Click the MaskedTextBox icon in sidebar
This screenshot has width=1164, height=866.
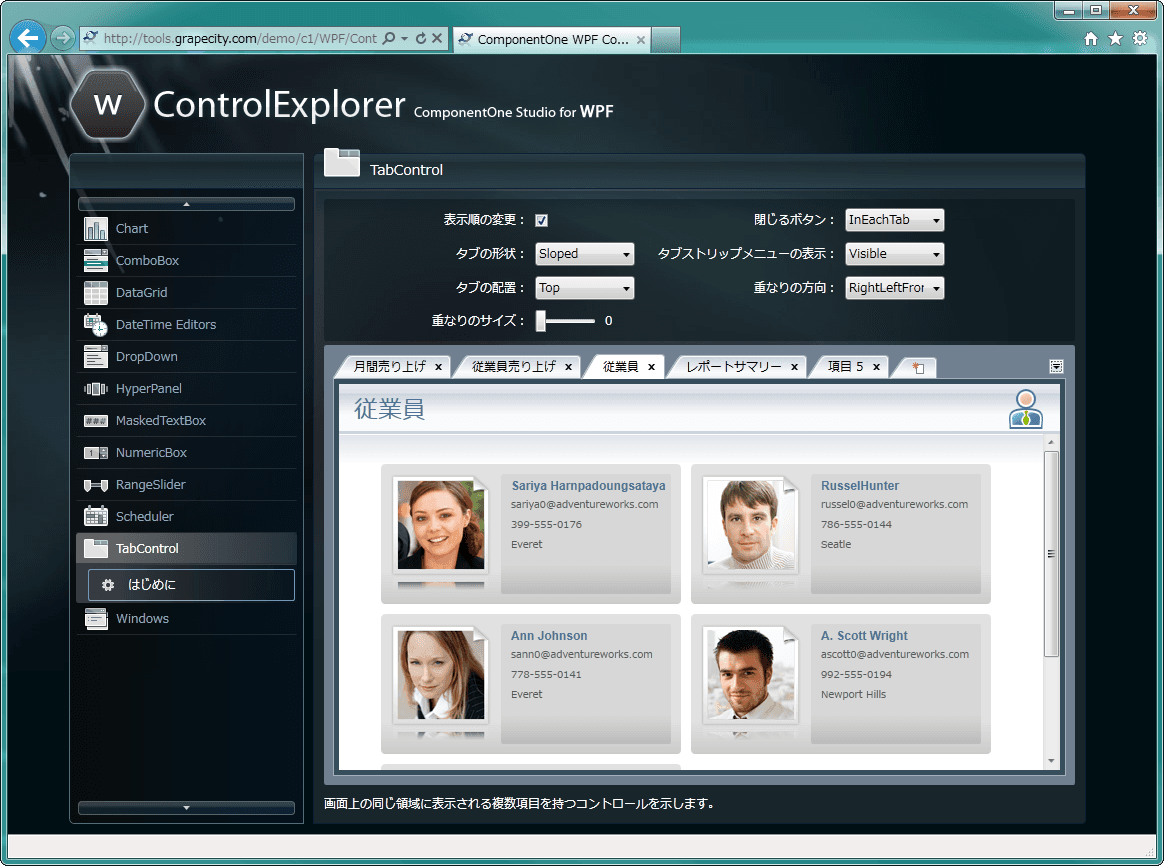[x=96, y=421]
